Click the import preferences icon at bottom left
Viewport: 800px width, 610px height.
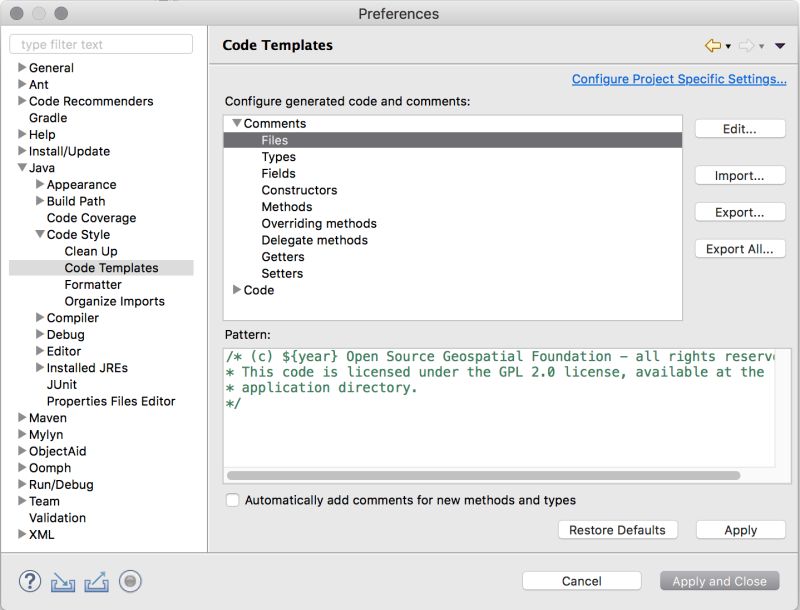(x=63, y=580)
